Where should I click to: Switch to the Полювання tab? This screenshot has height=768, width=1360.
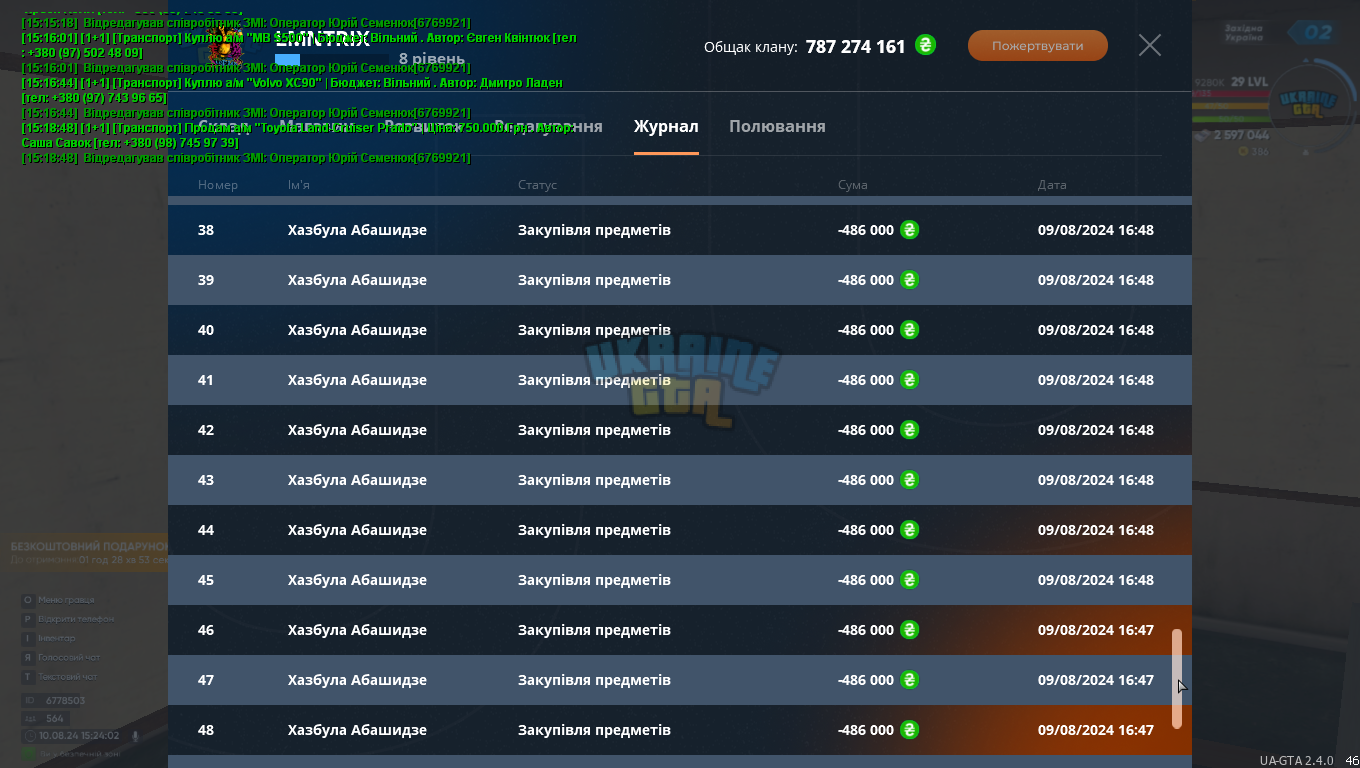click(777, 126)
